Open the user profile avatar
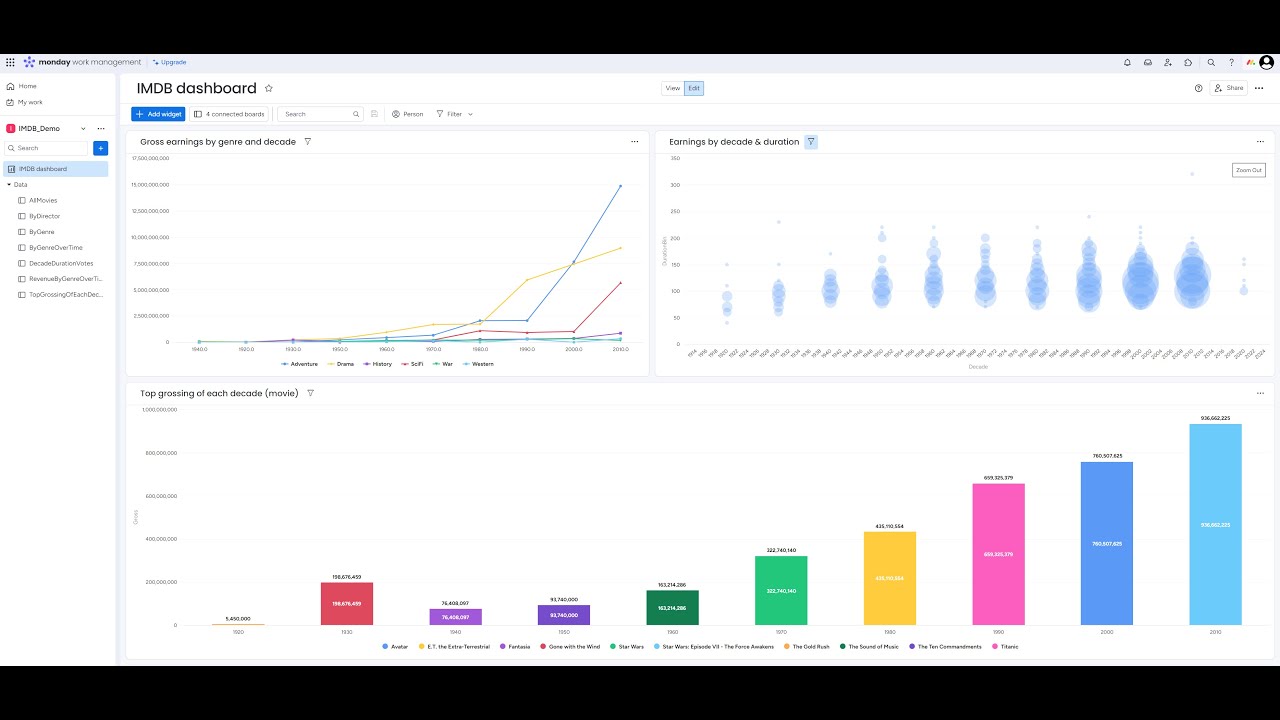 (1266, 62)
